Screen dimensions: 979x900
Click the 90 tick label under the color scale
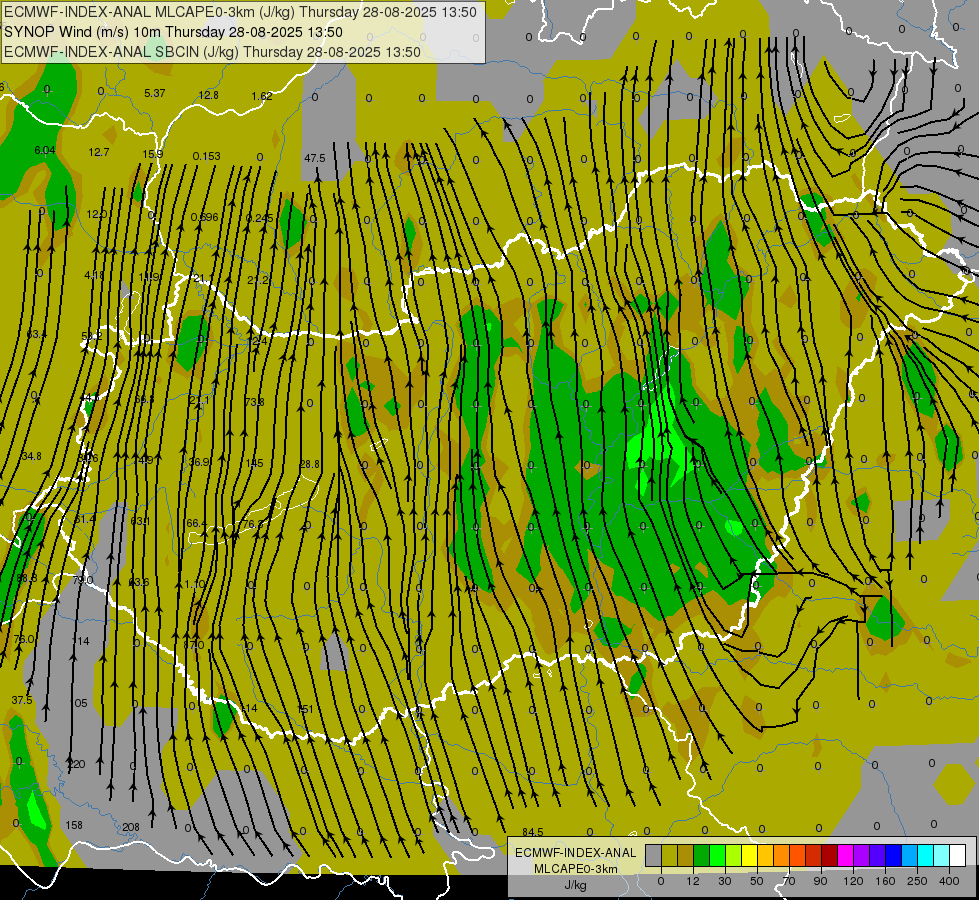(820, 881)
